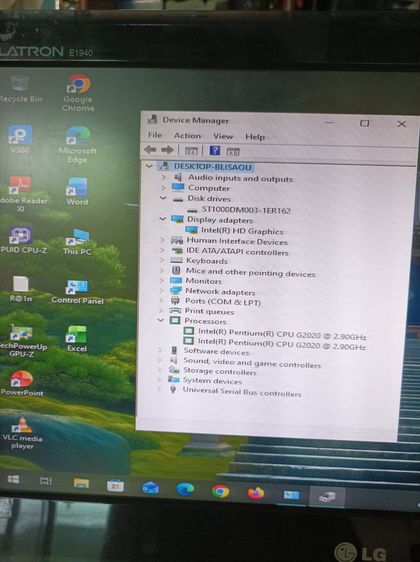This screenshot has width=420, height=562.
Task: Open Task View from the taskbar
Action: [46, 481]
